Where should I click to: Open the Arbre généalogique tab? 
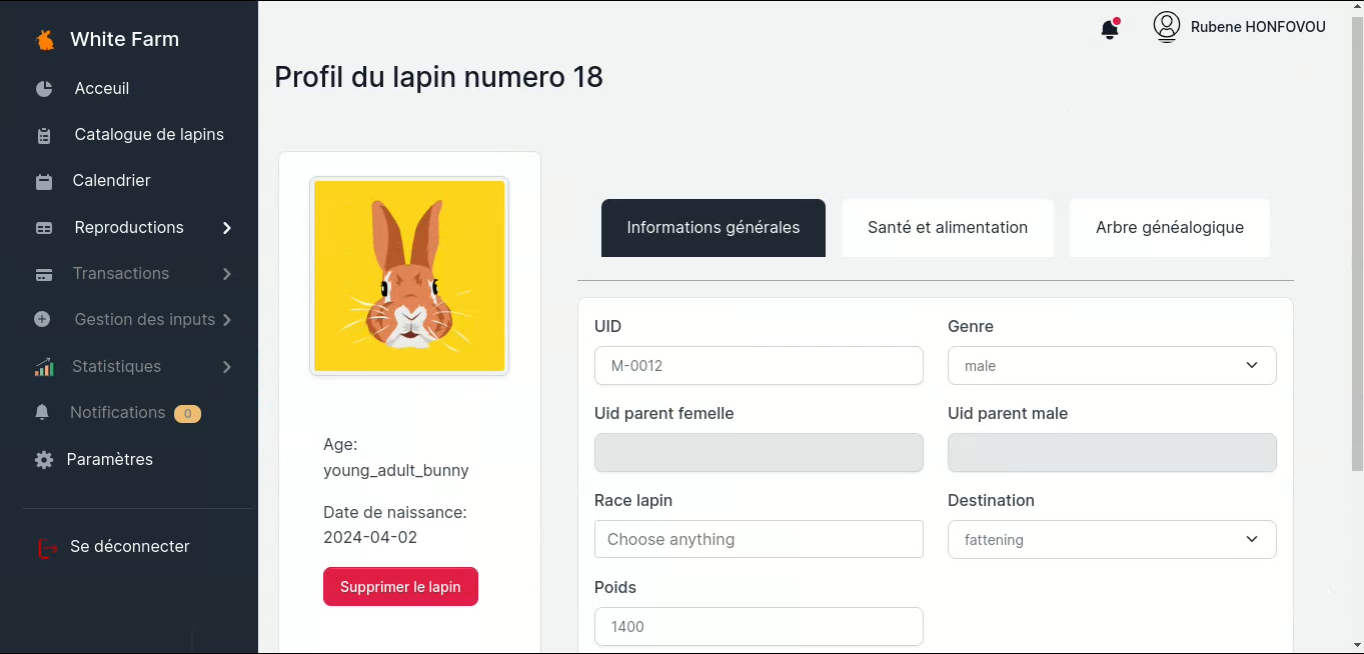(1169, 228)
